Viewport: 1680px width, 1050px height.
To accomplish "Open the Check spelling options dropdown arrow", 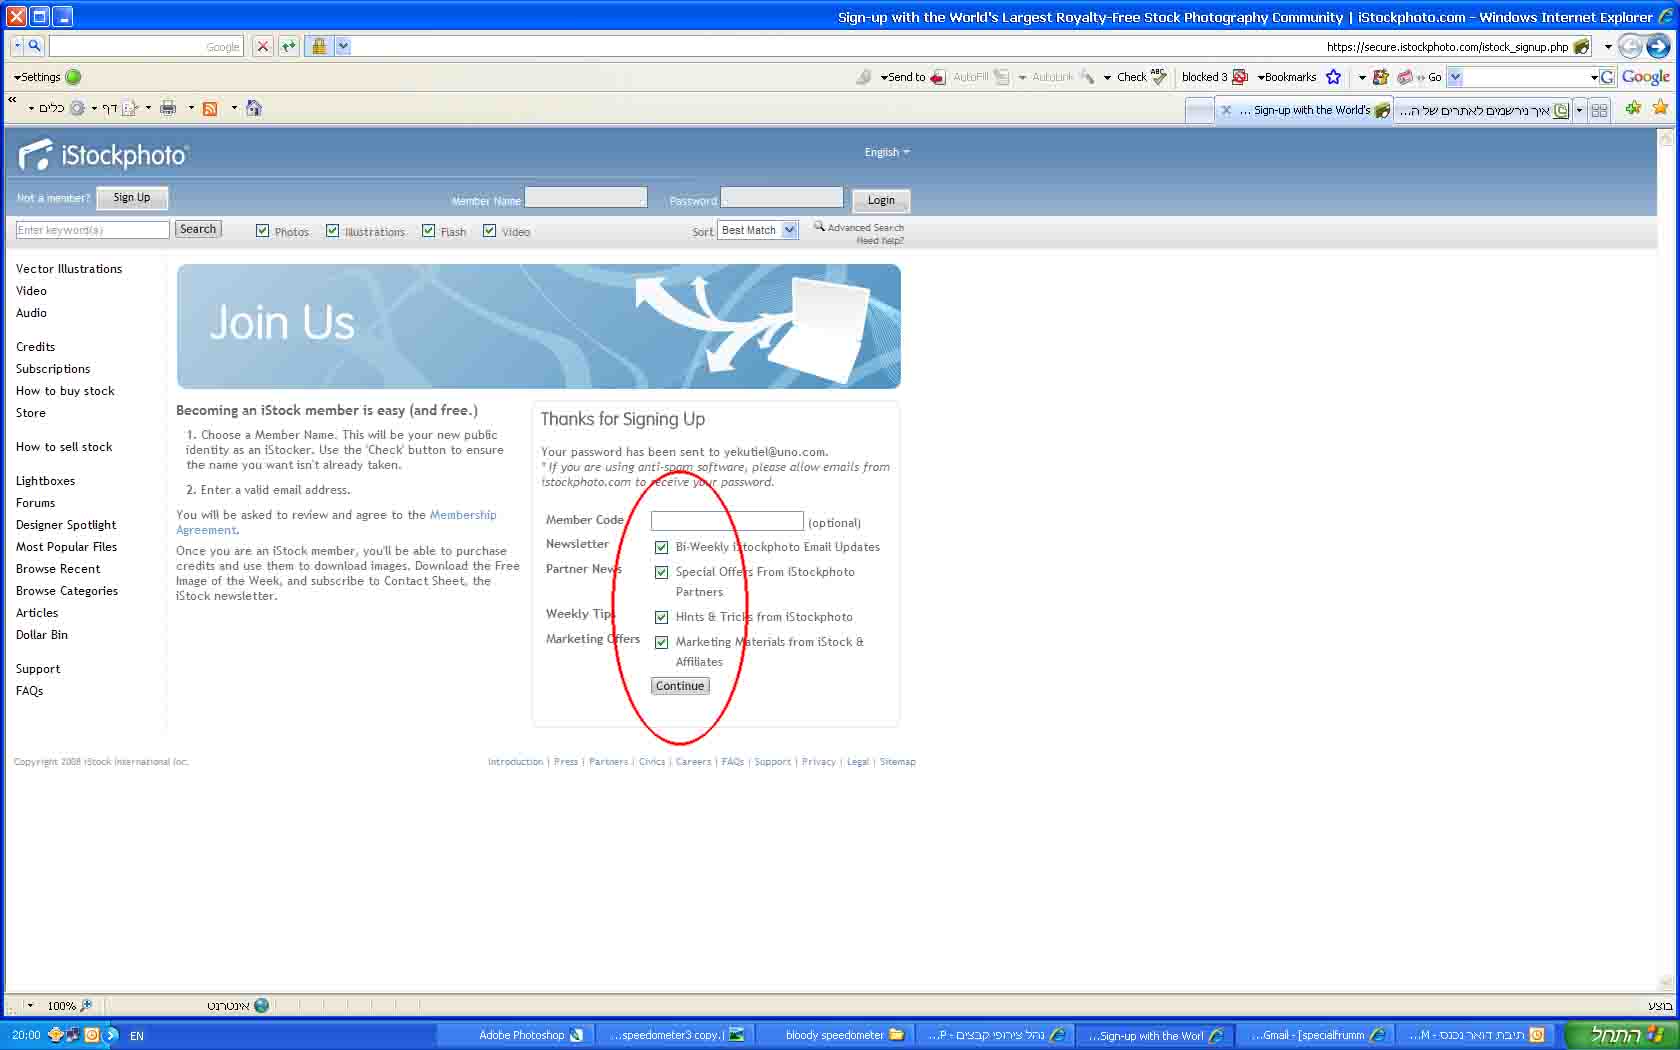I will click(x=1107, y=77).
